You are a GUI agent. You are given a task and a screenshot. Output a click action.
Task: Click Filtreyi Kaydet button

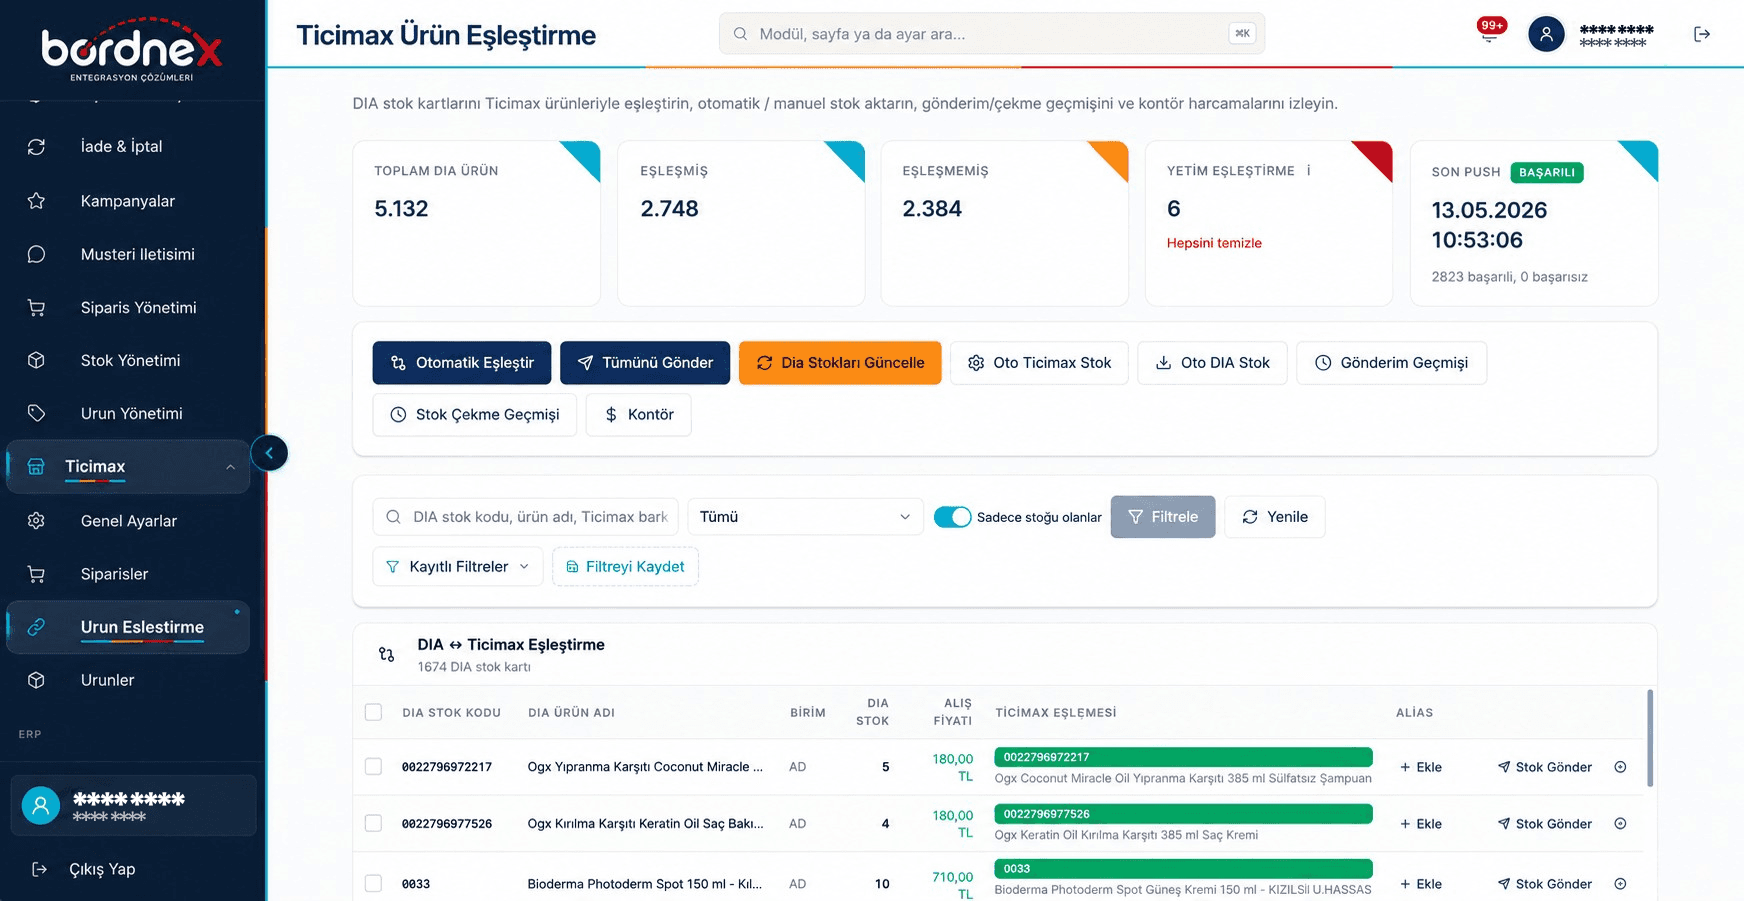[625, 567]
